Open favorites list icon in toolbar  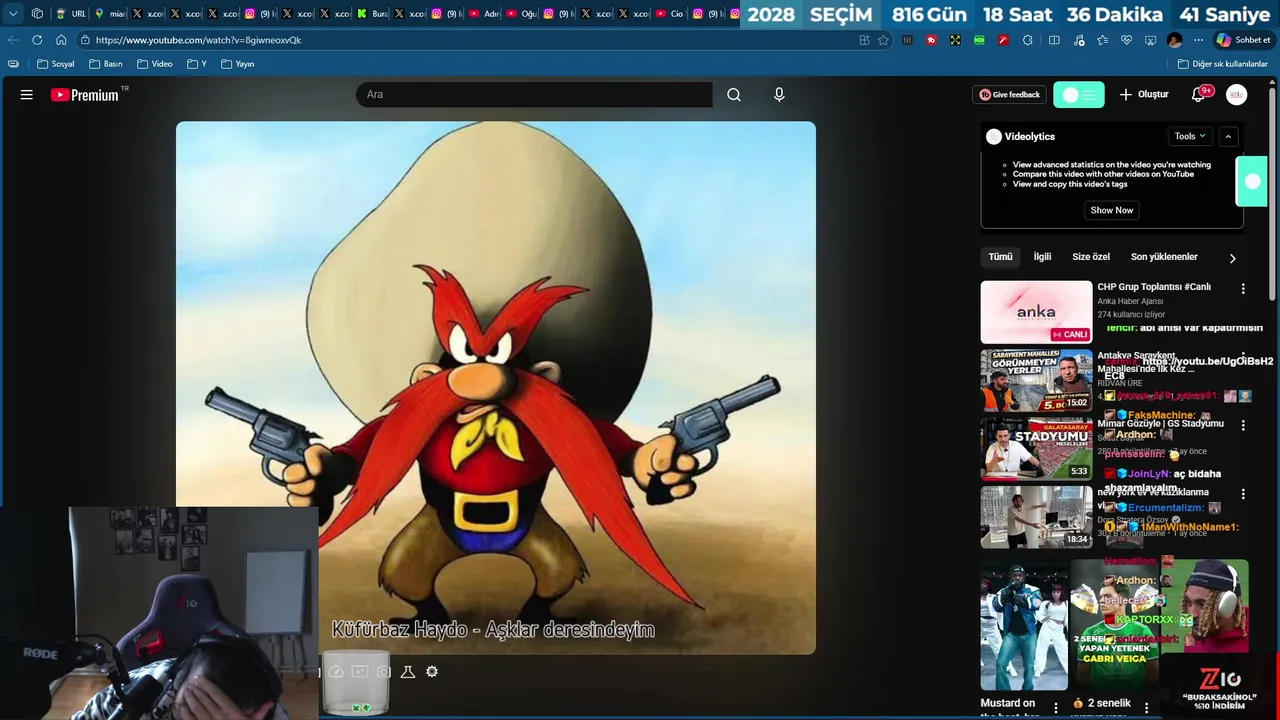(1102, 40)
